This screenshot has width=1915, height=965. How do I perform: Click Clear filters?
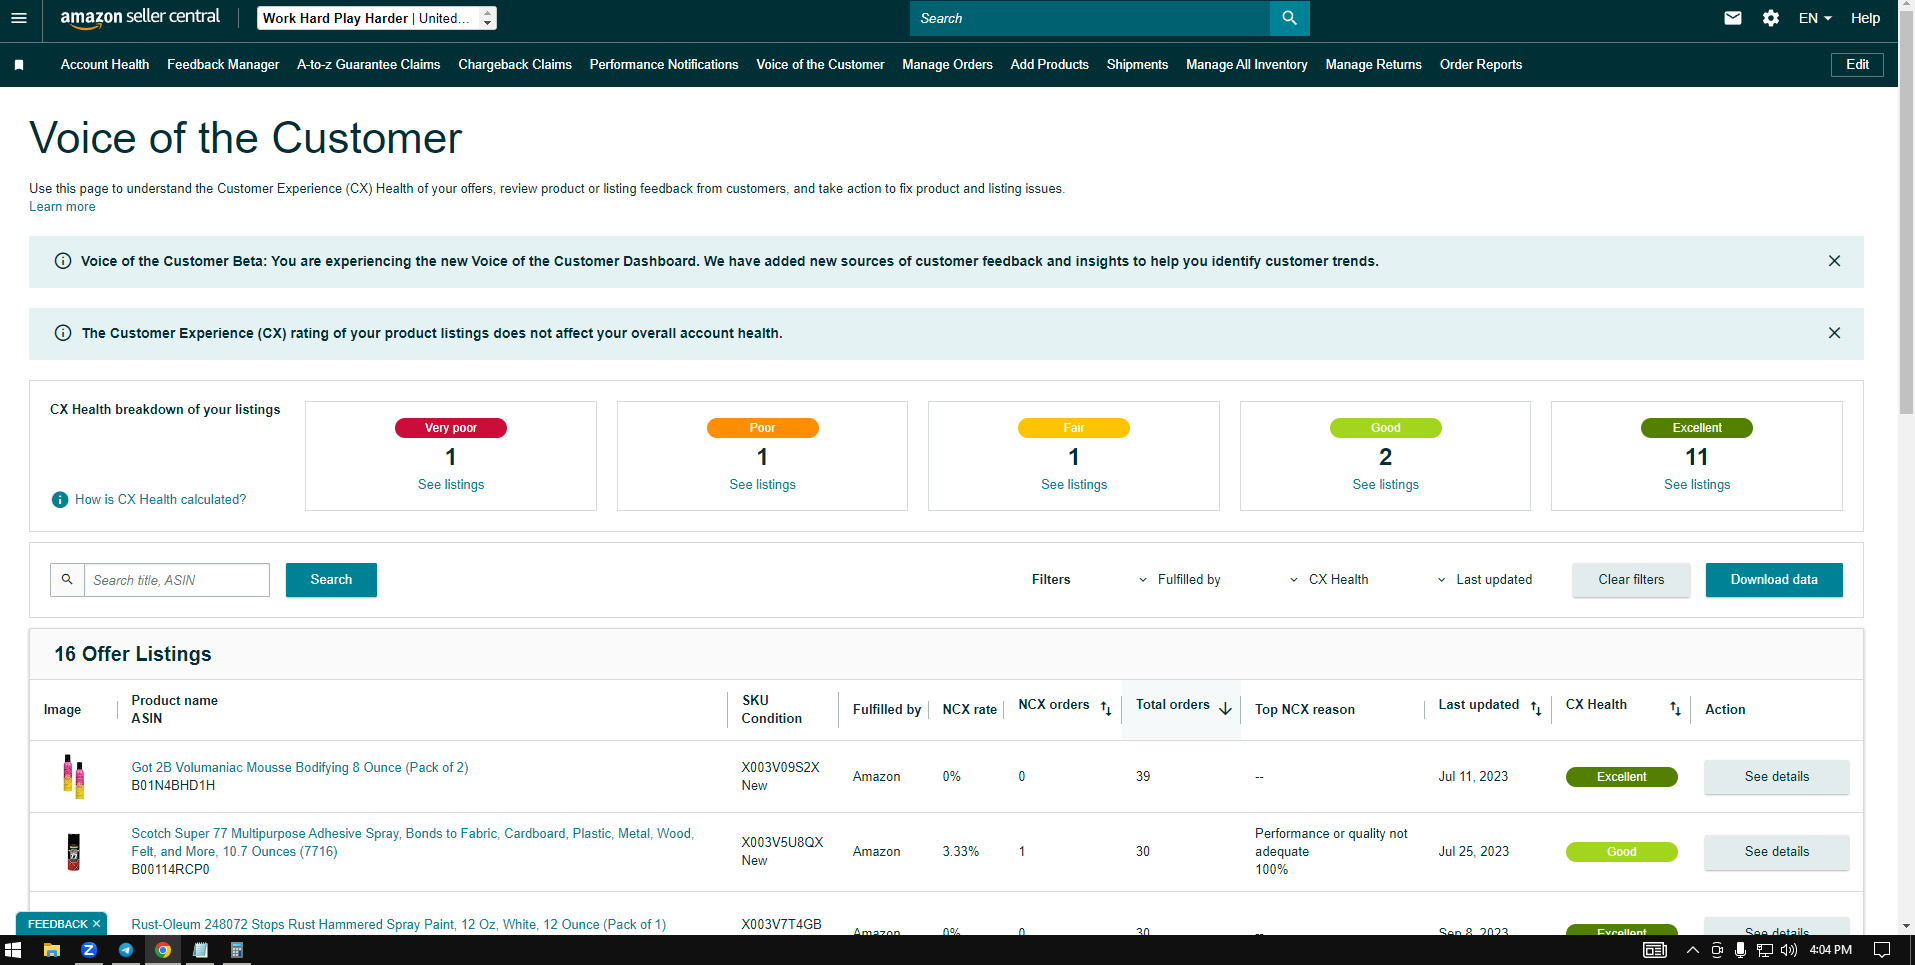[x=1631, y=580]
